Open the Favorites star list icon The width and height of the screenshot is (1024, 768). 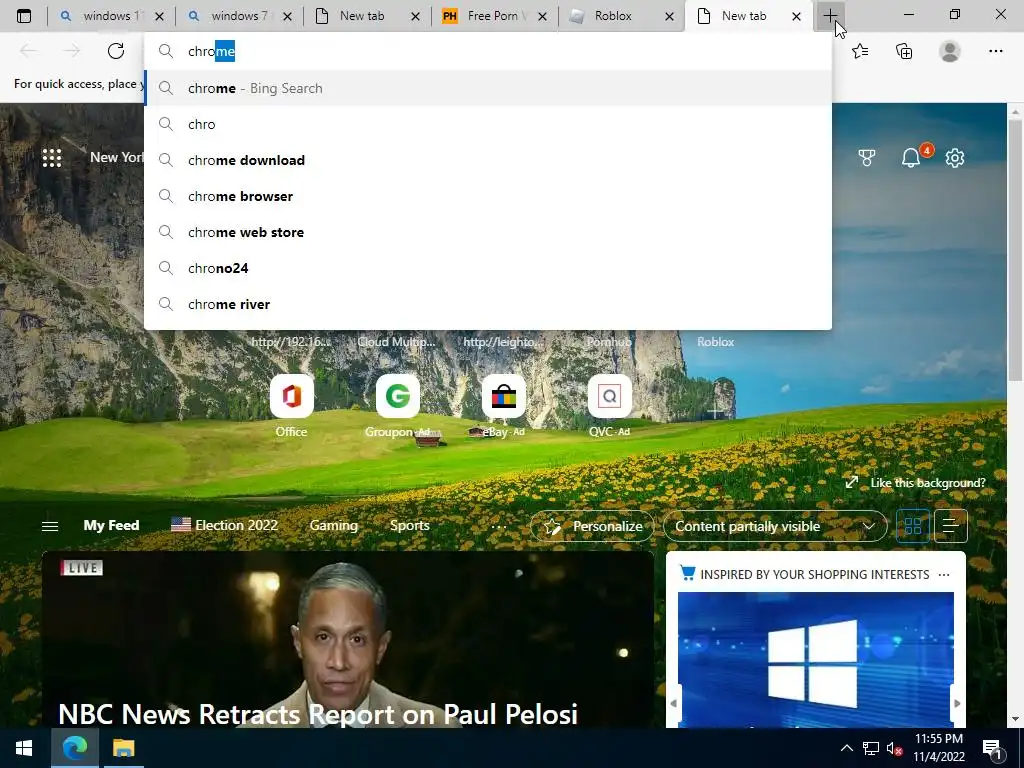click(860, 51)
